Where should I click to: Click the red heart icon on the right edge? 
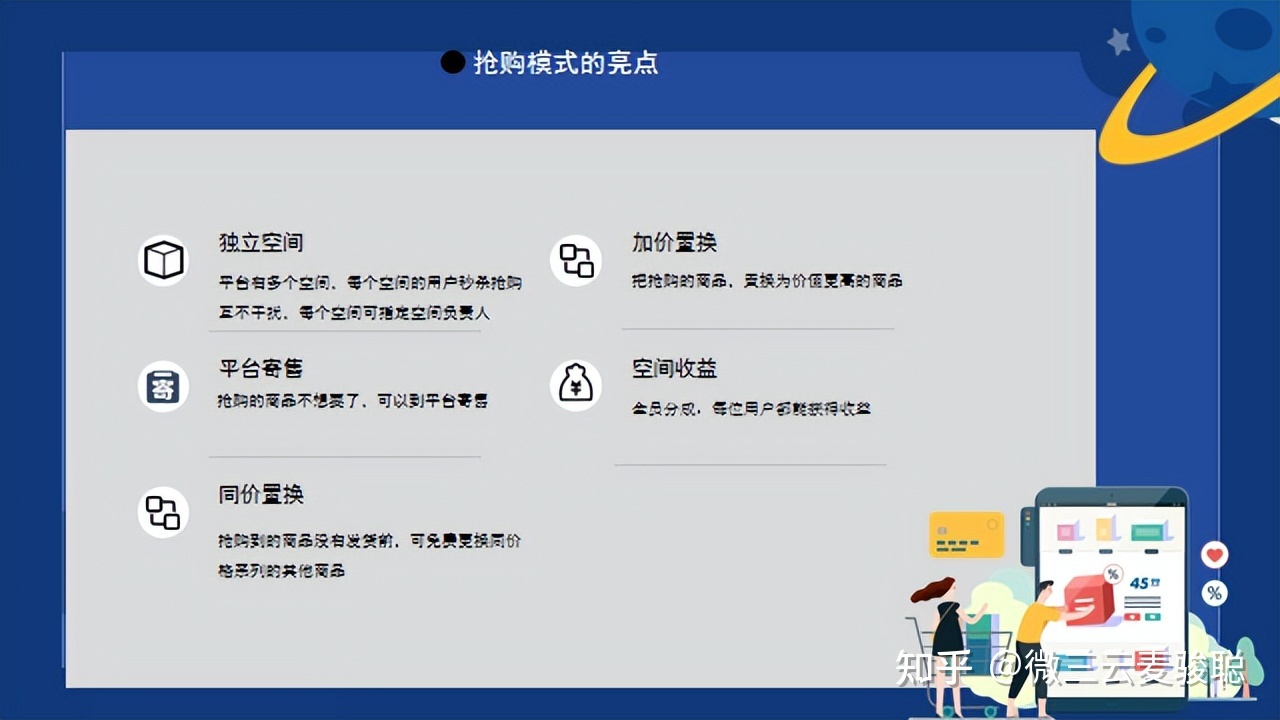coord(1215,555)
